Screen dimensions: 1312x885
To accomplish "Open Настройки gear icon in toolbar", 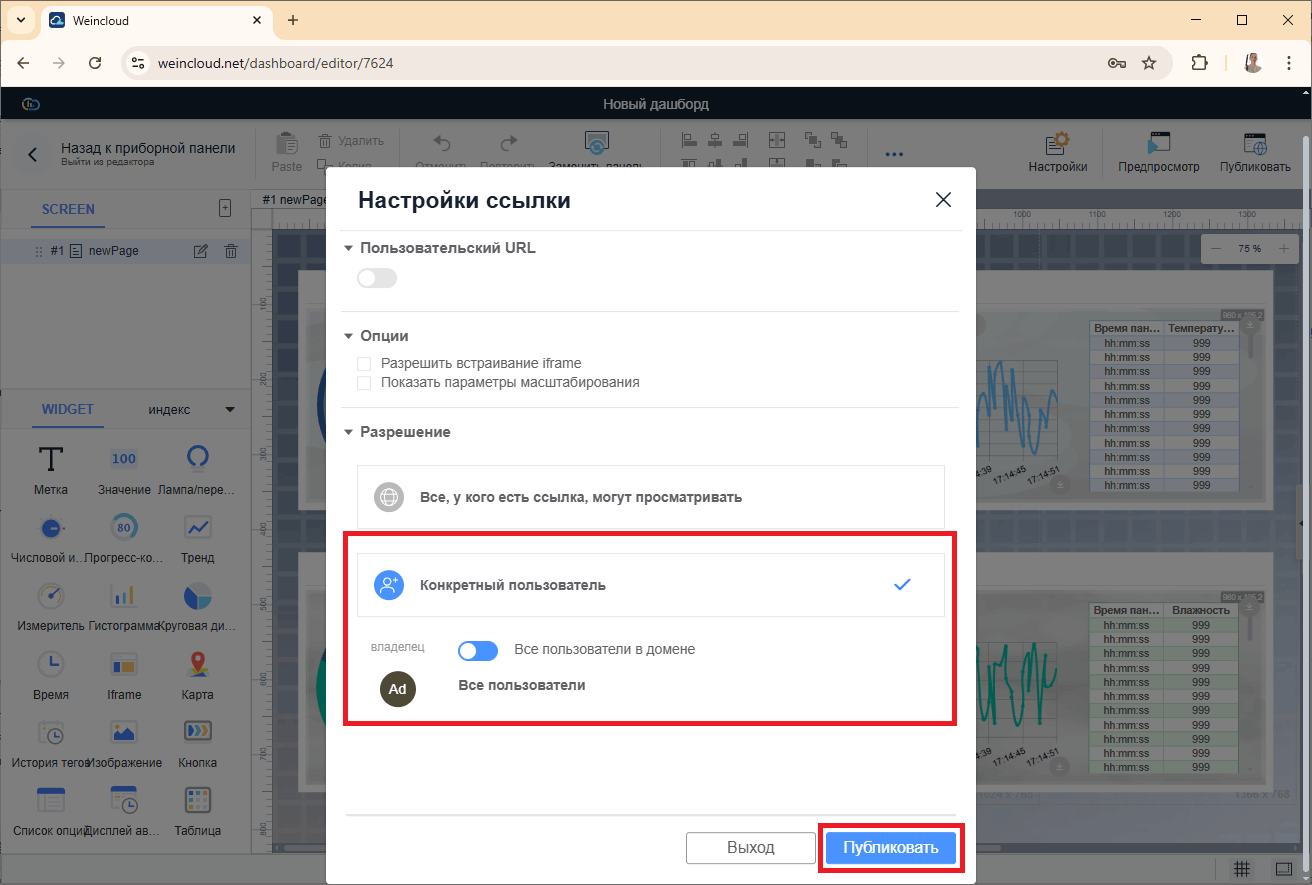I will [x=1057, y=143].
